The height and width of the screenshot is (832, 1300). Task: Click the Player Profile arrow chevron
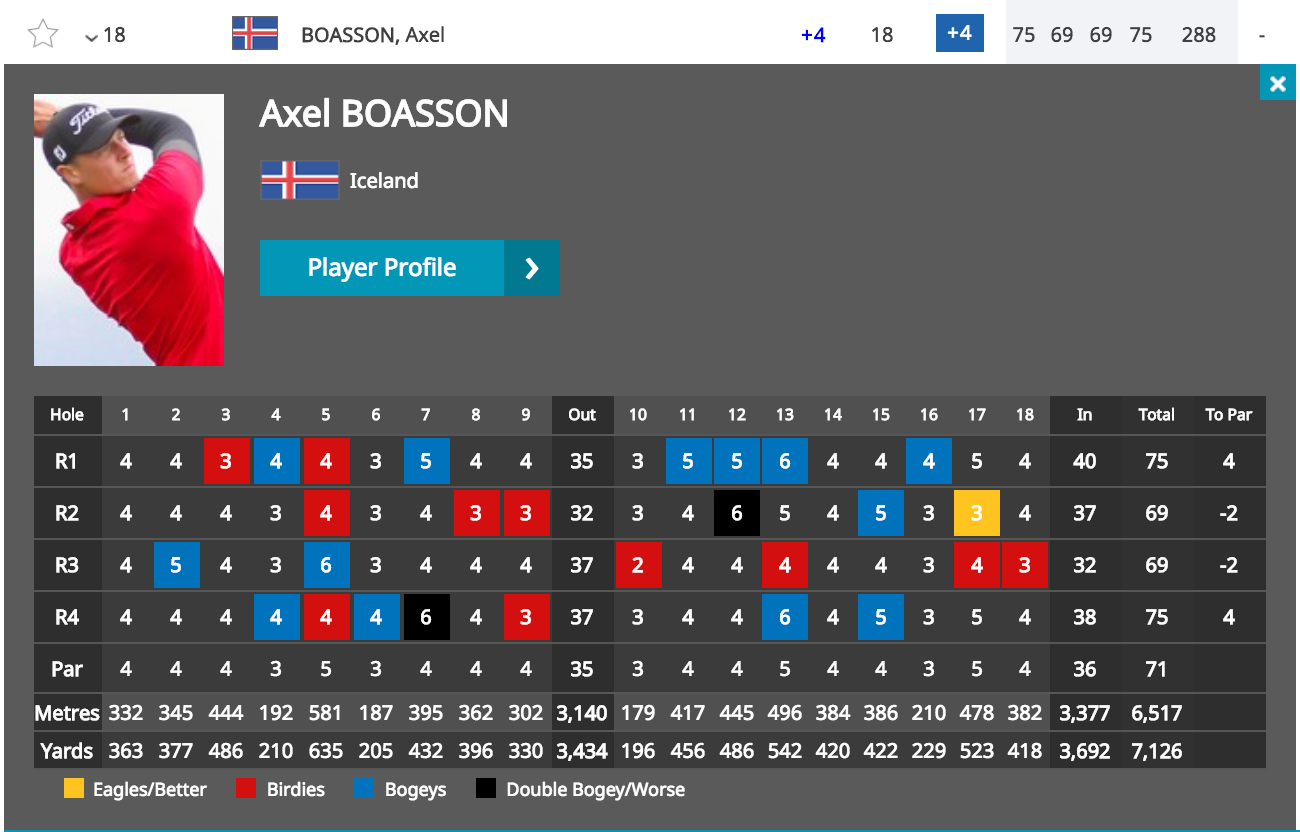click(x=532, y=268)
